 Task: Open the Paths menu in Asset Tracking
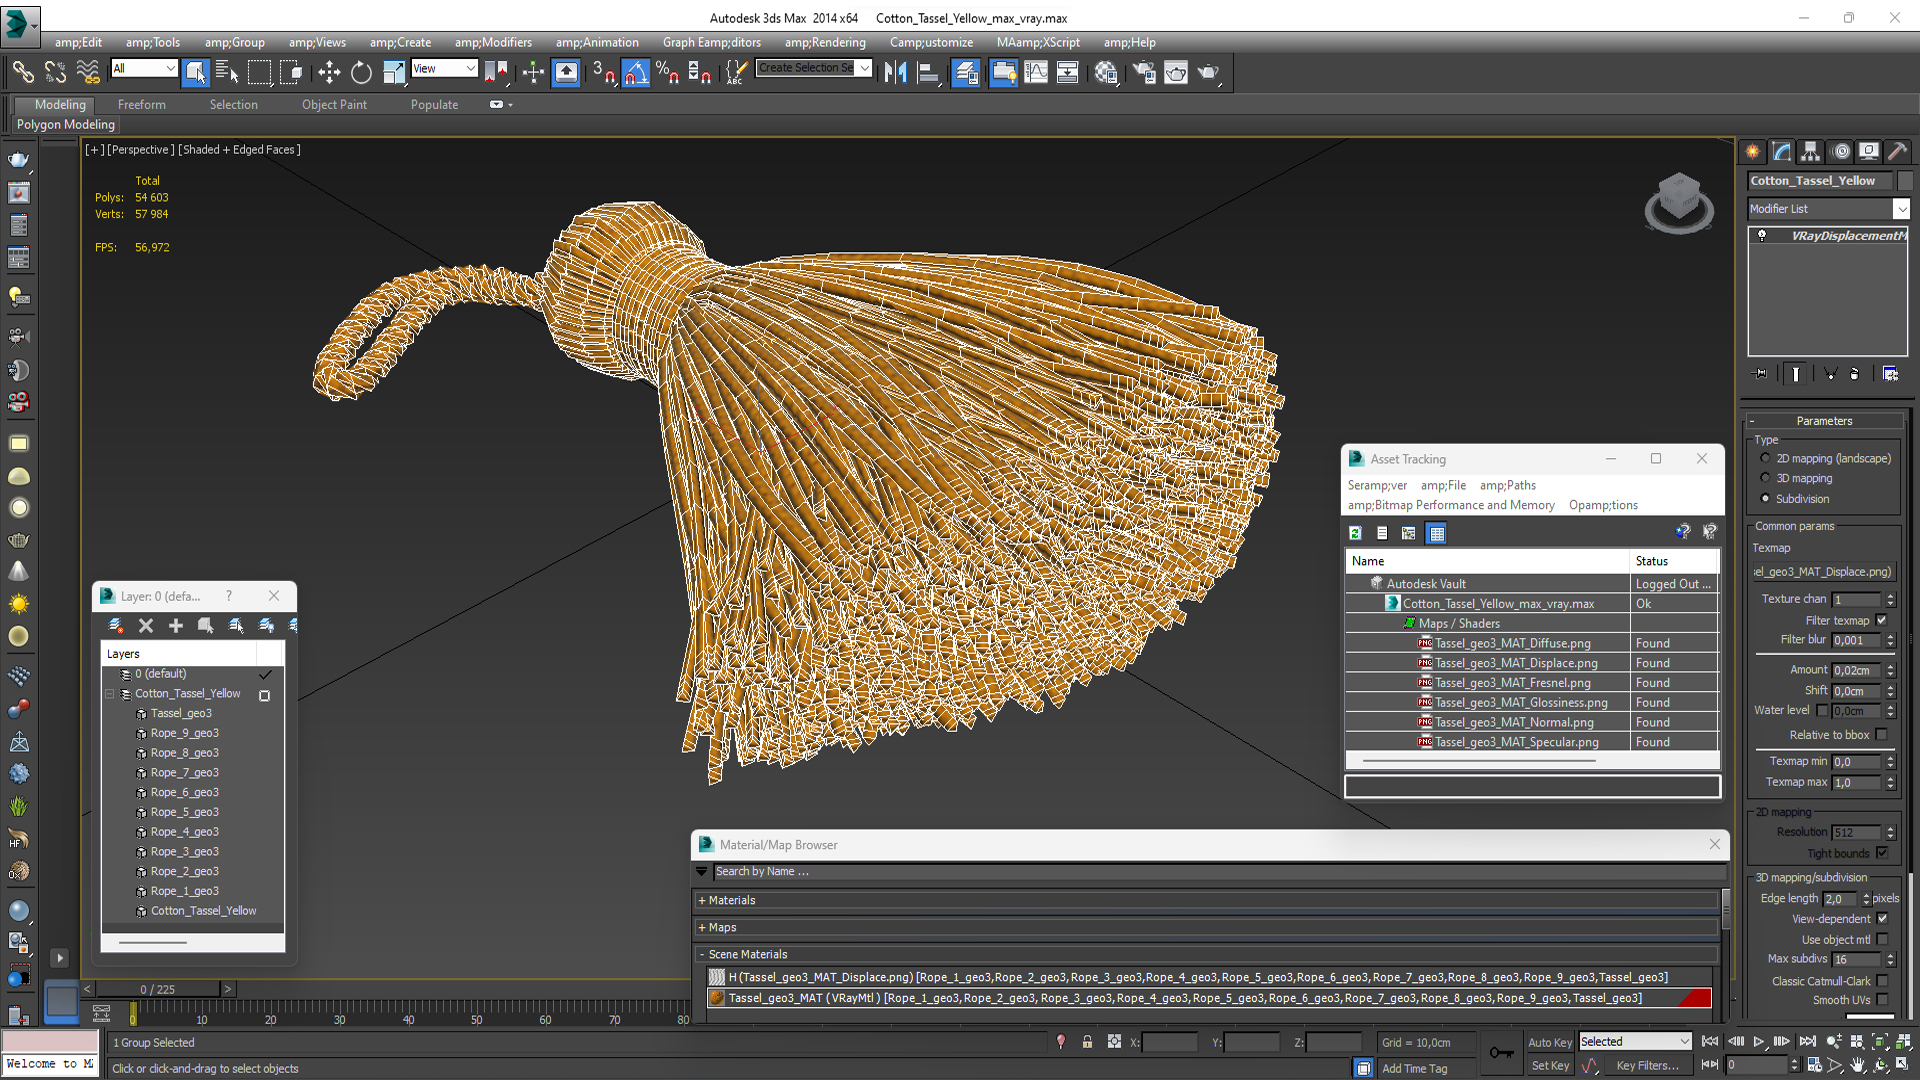1508,485
